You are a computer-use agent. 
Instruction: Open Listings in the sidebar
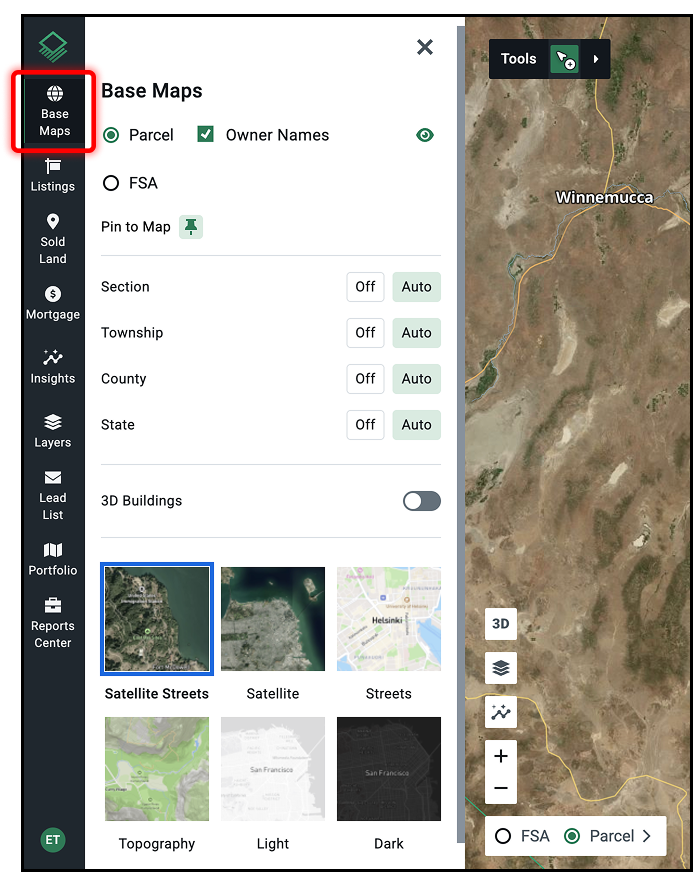pos(53,176)
